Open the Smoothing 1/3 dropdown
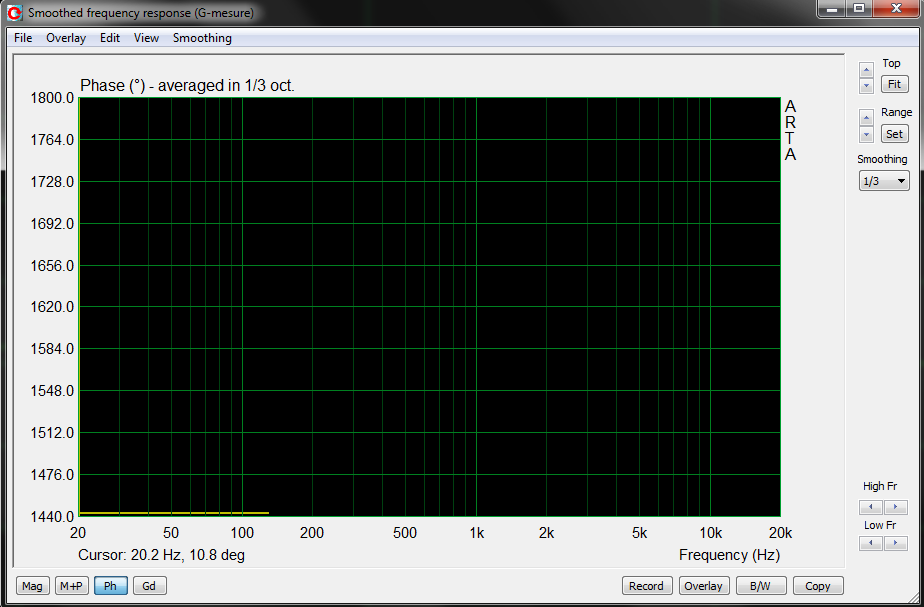The height and width of the screenshot is (607, 924). point(884,181)
